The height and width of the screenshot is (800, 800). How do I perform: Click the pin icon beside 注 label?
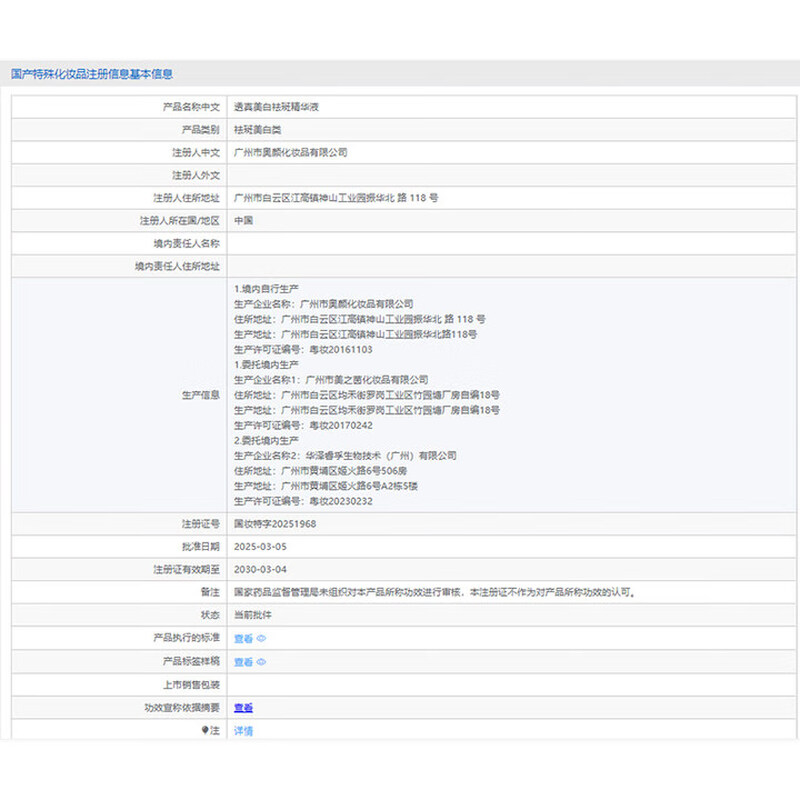tap(205, 730)
